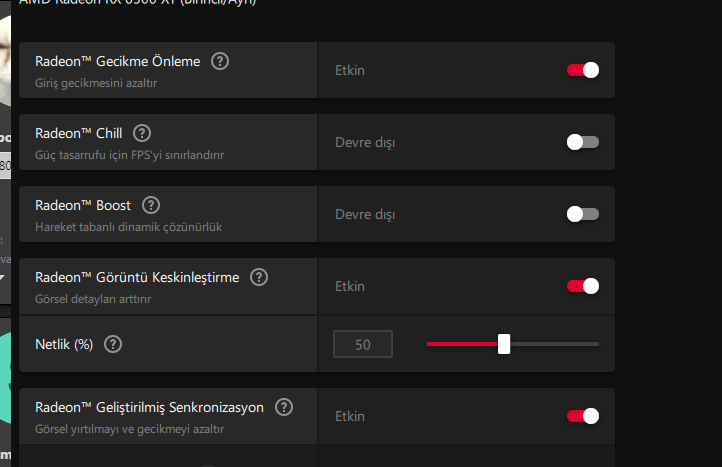Enable the Radeon Chill switch

tap(583, 142)
